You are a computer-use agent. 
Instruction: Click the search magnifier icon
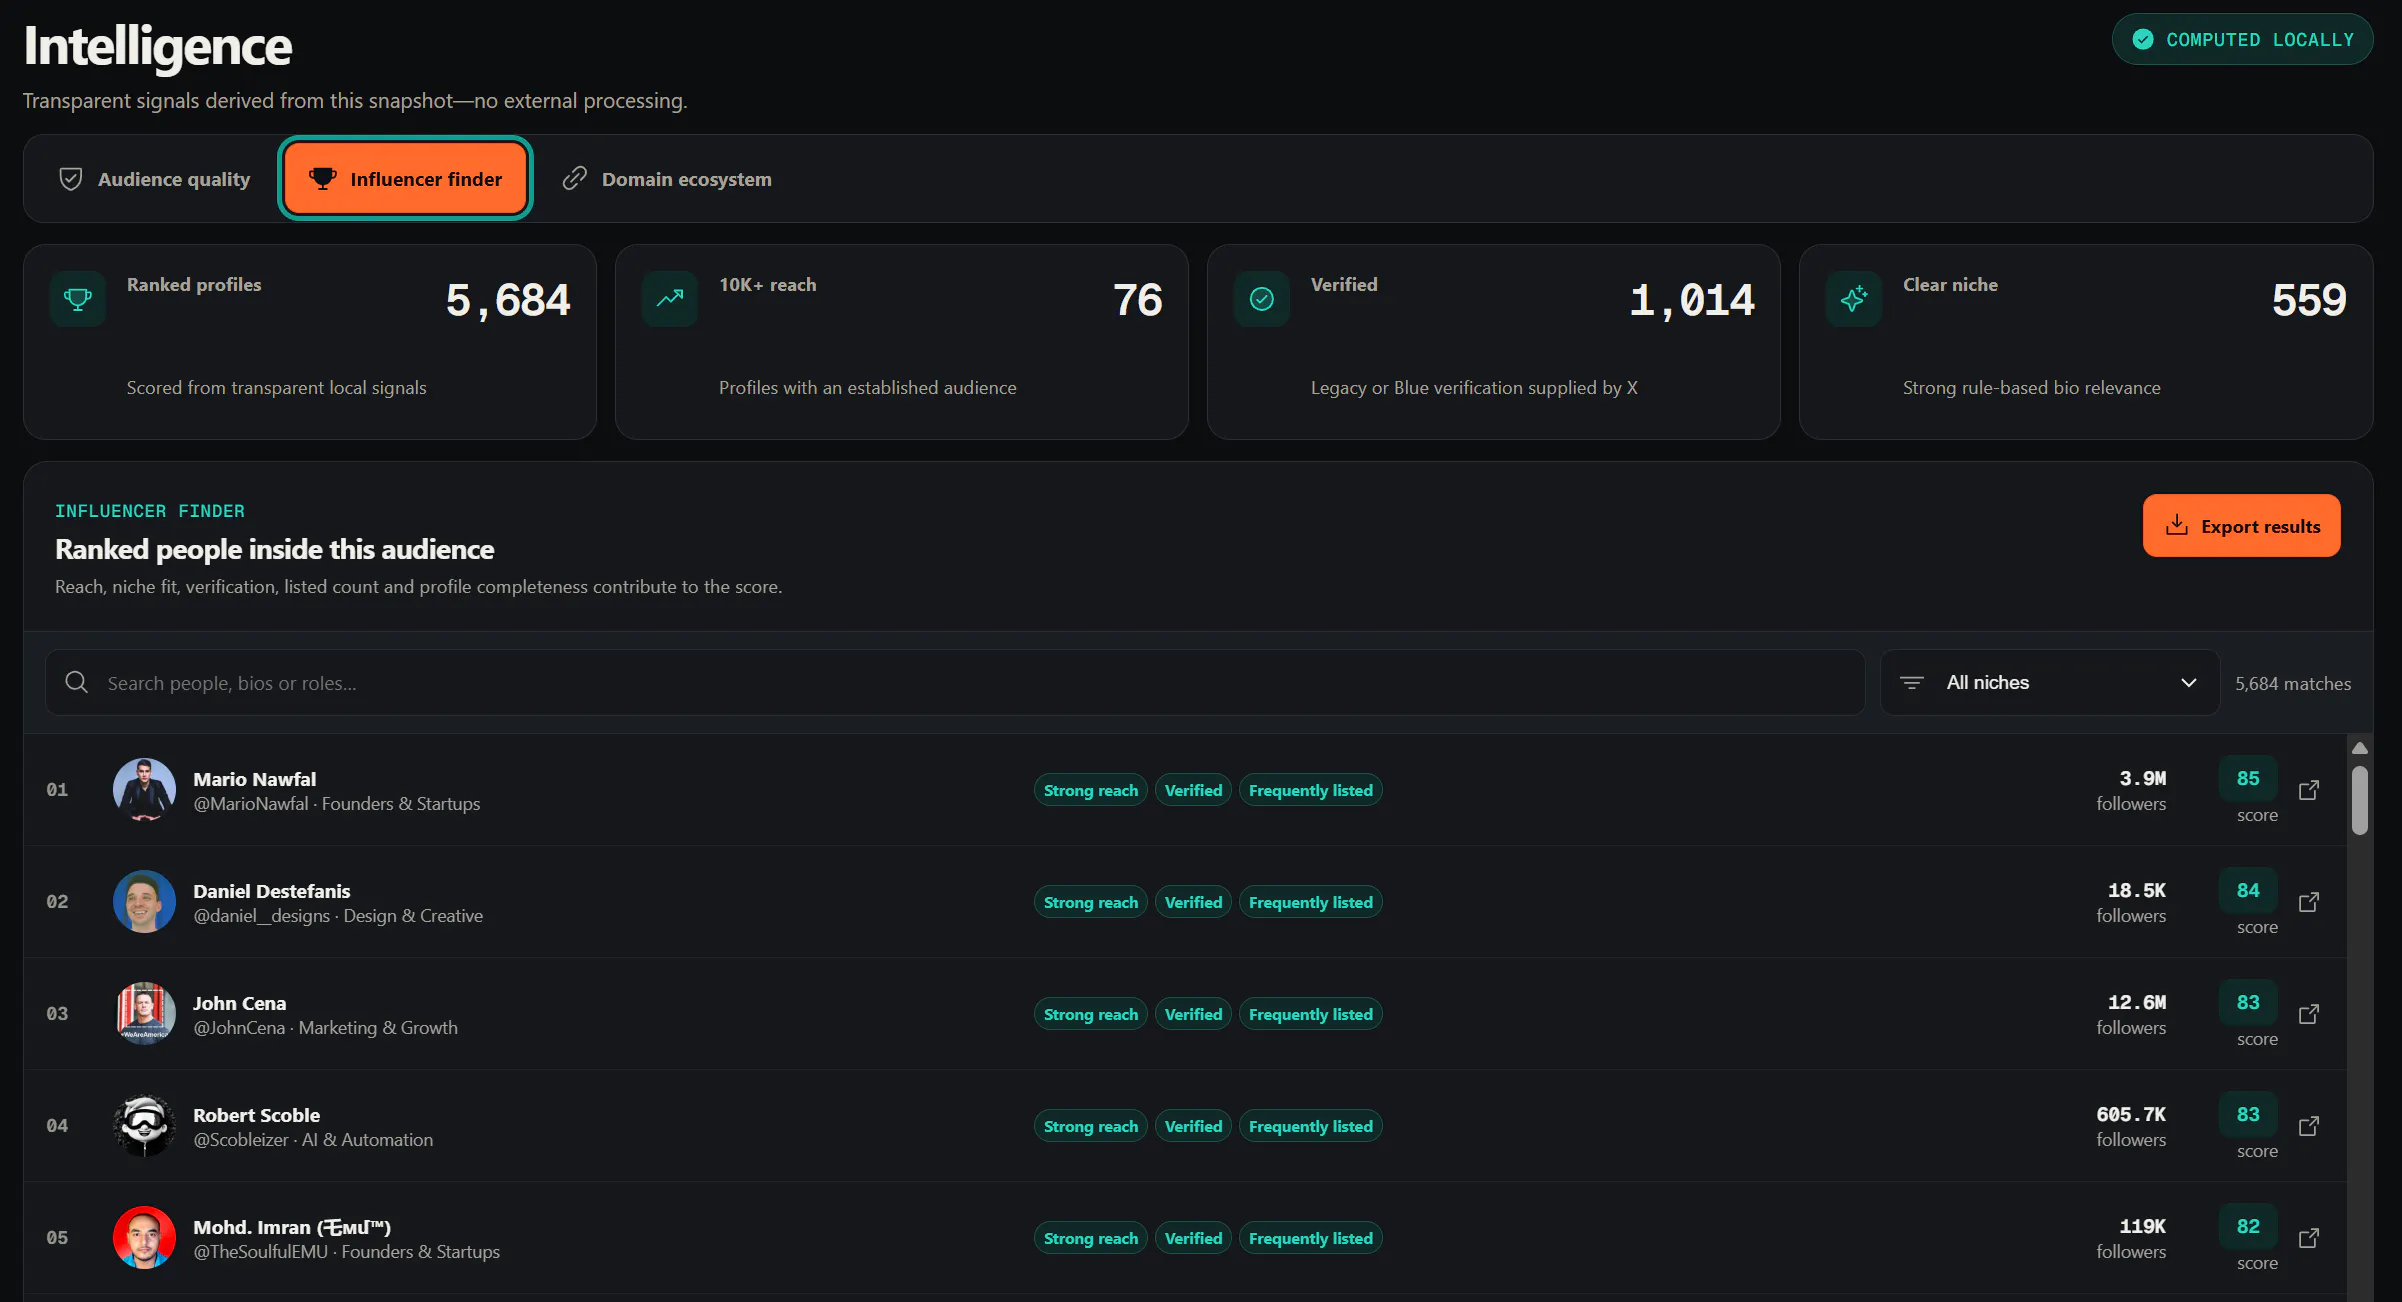pos(77,682)
